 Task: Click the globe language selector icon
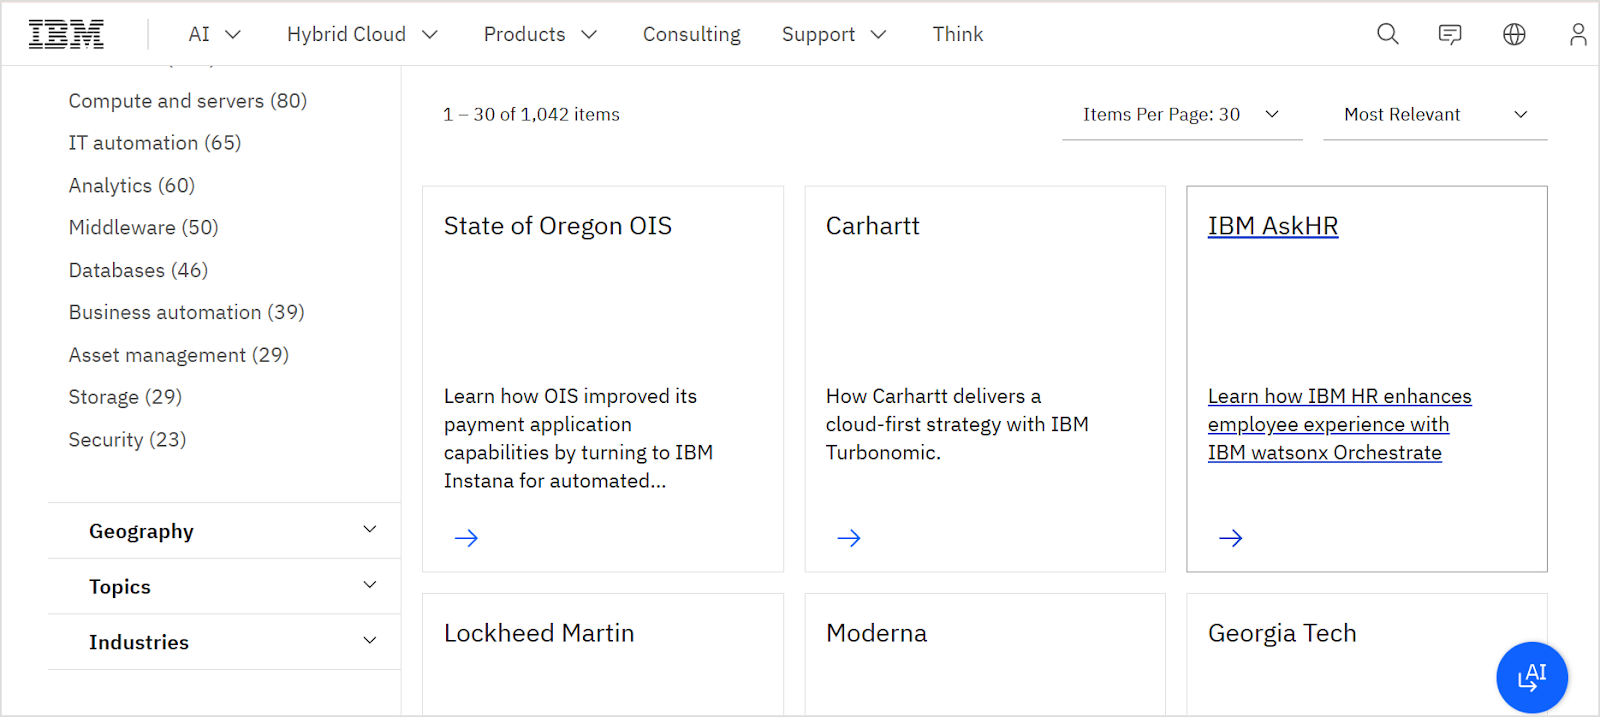tap(1514, 34)
